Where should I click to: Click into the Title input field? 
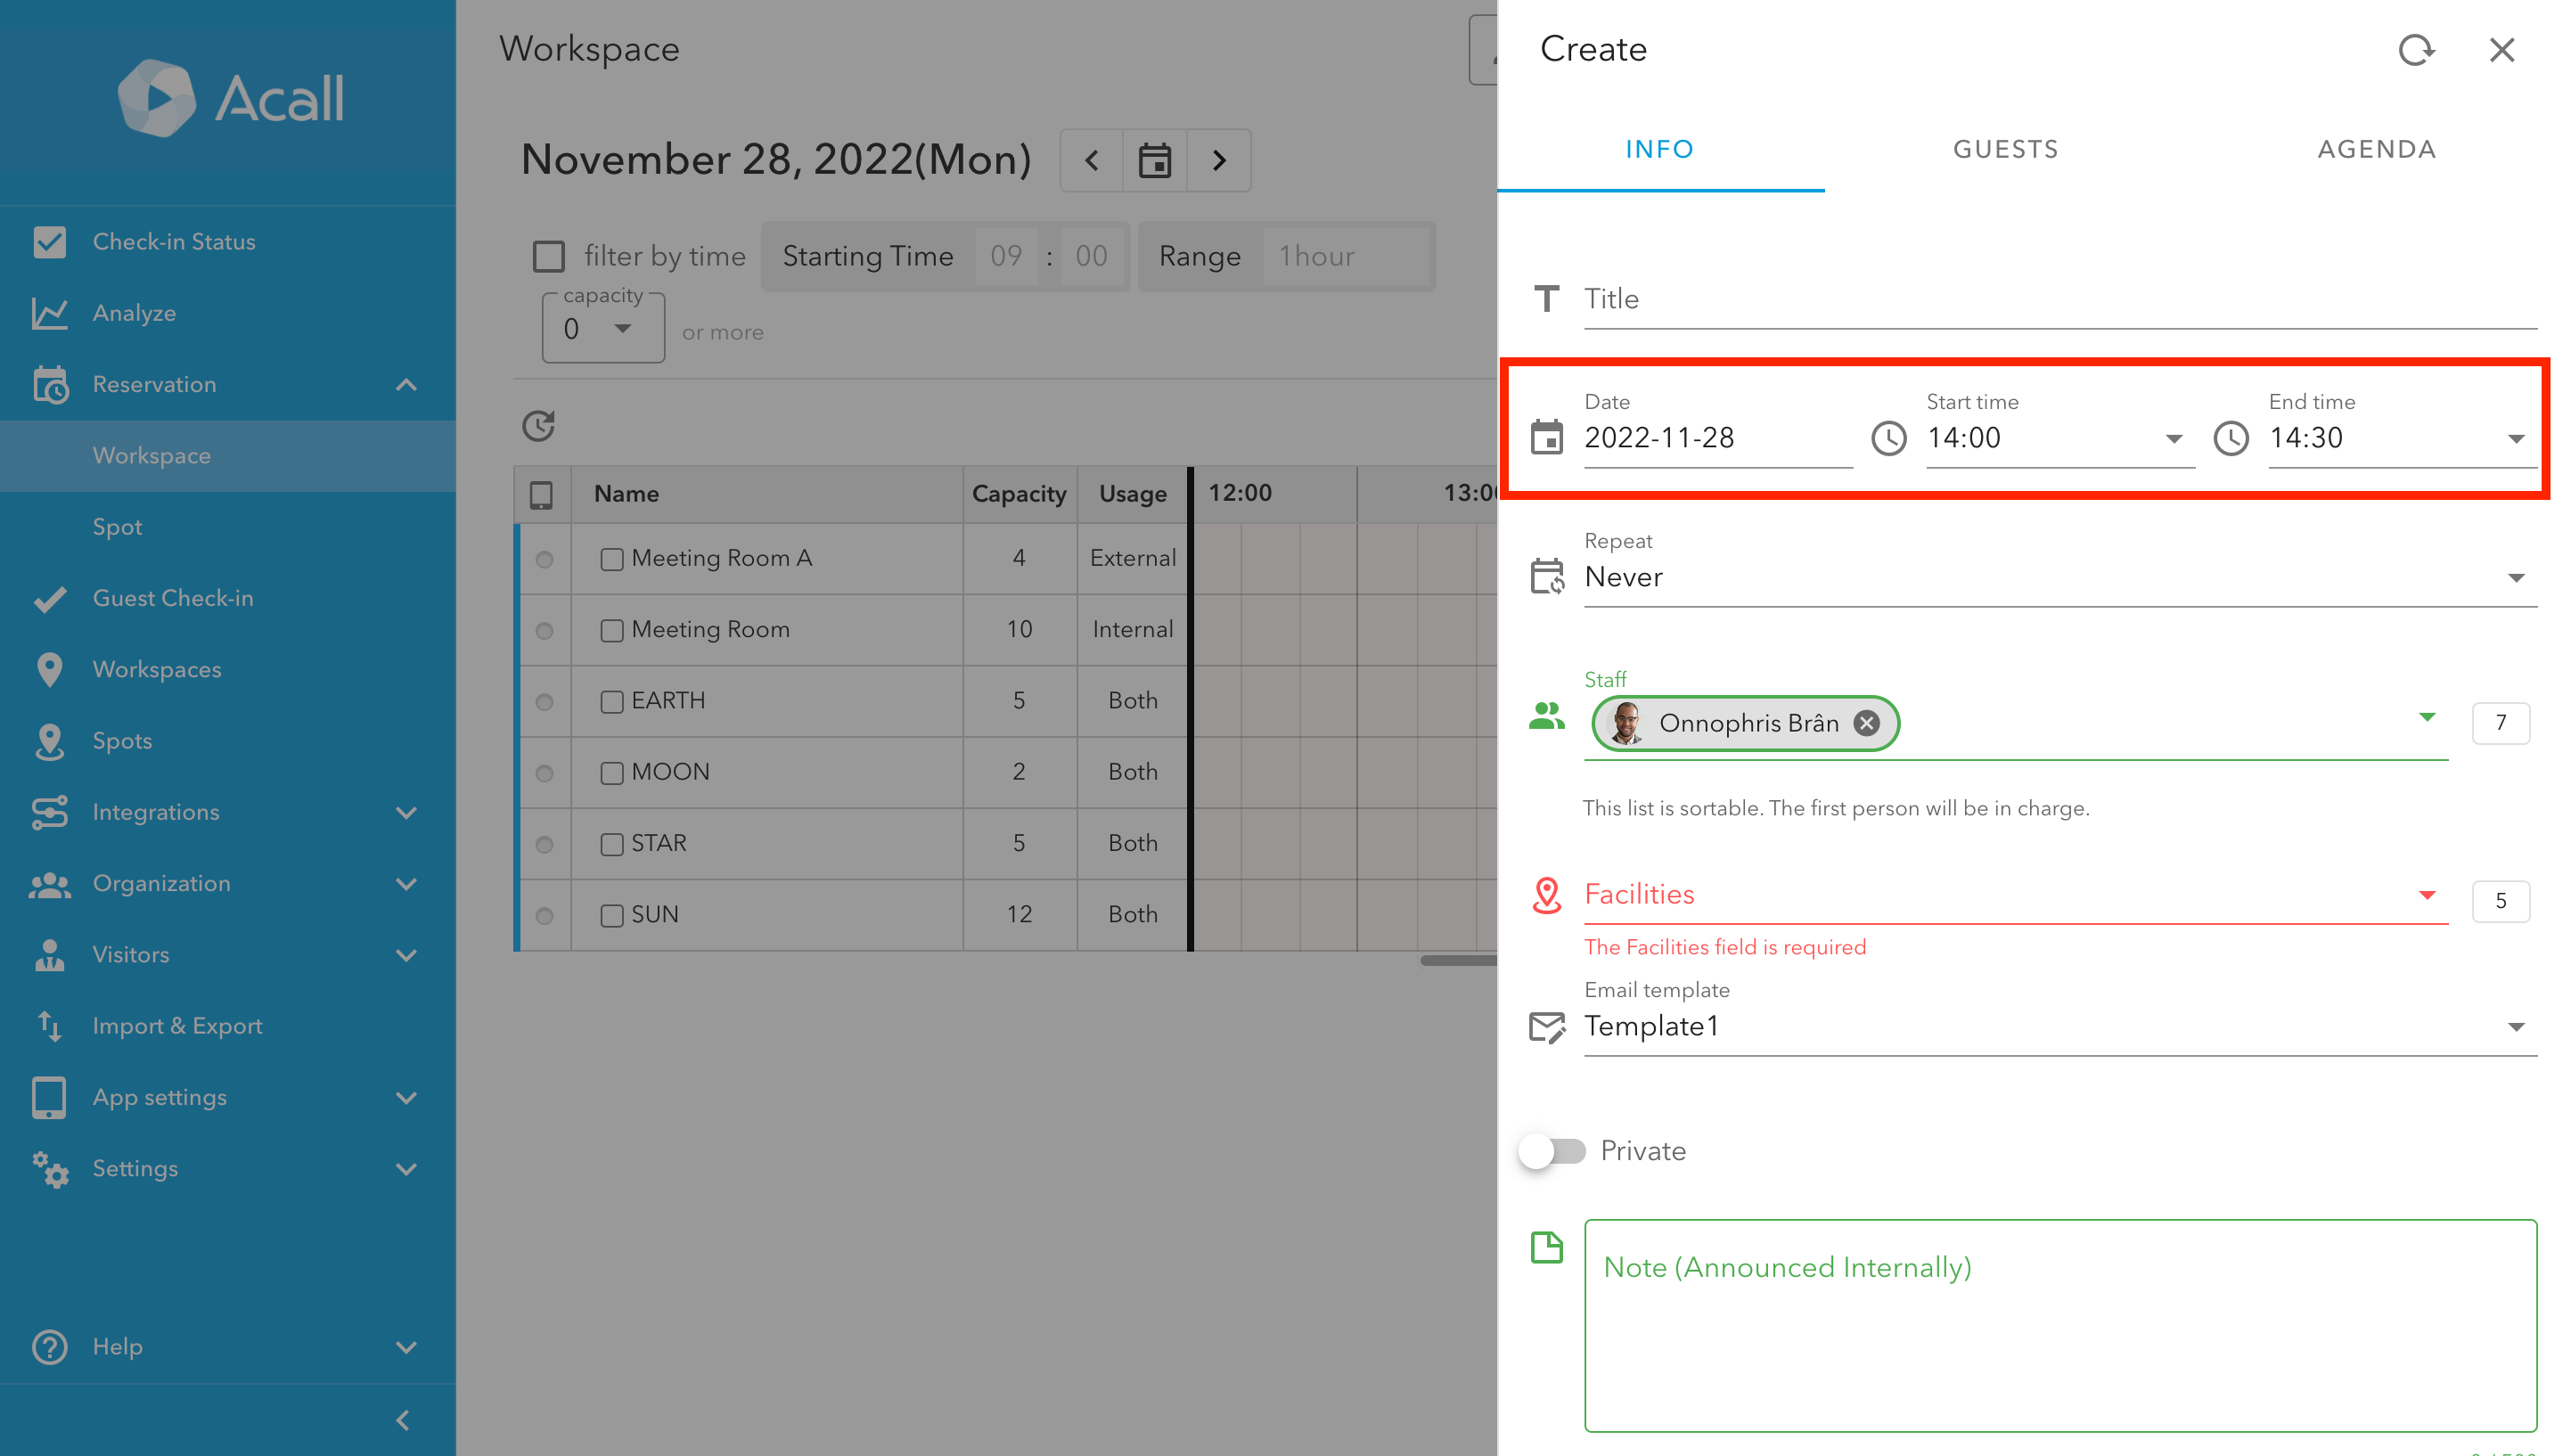(2060, 299)
